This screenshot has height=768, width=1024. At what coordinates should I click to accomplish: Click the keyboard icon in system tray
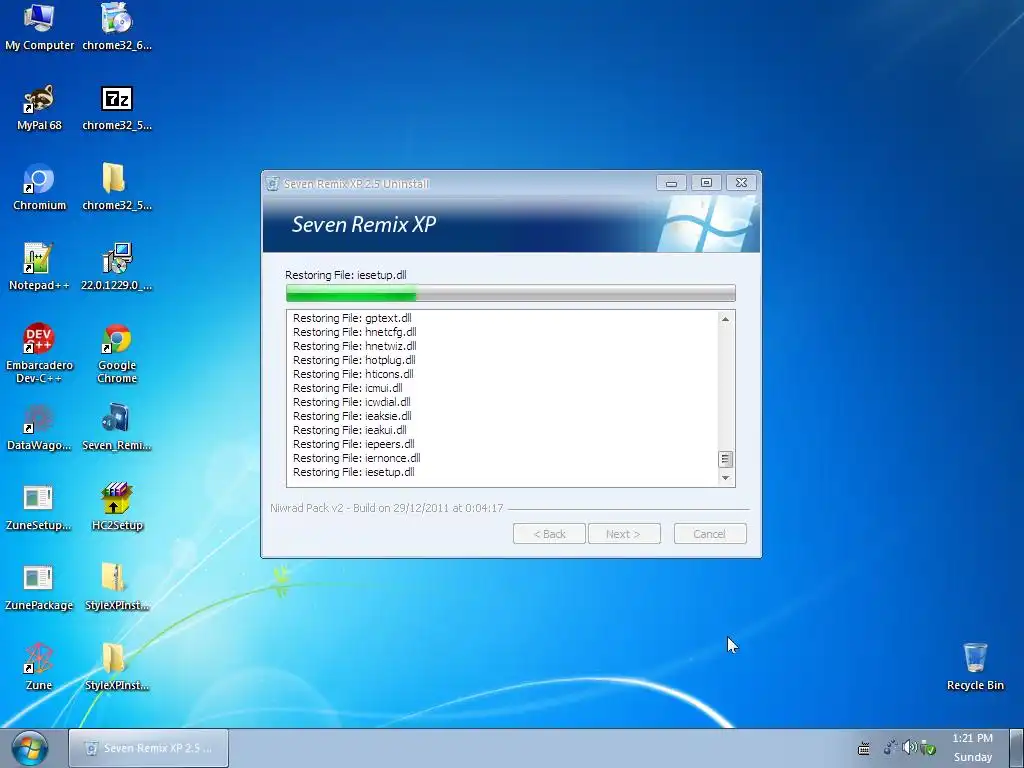pyautogui.click(x=864, y=748)
